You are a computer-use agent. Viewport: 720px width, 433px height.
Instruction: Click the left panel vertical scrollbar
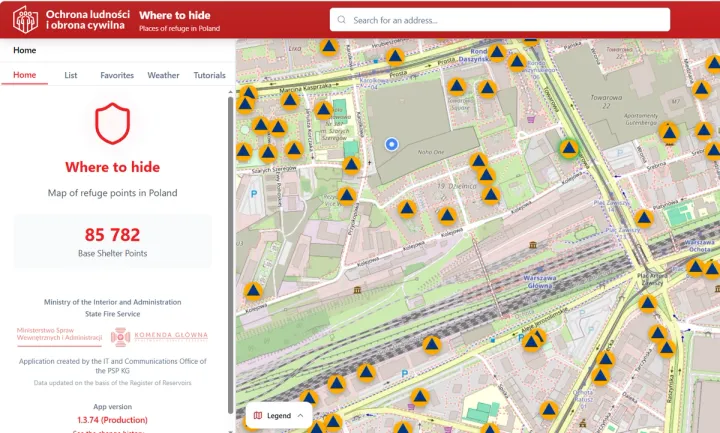tap(231, 255)
